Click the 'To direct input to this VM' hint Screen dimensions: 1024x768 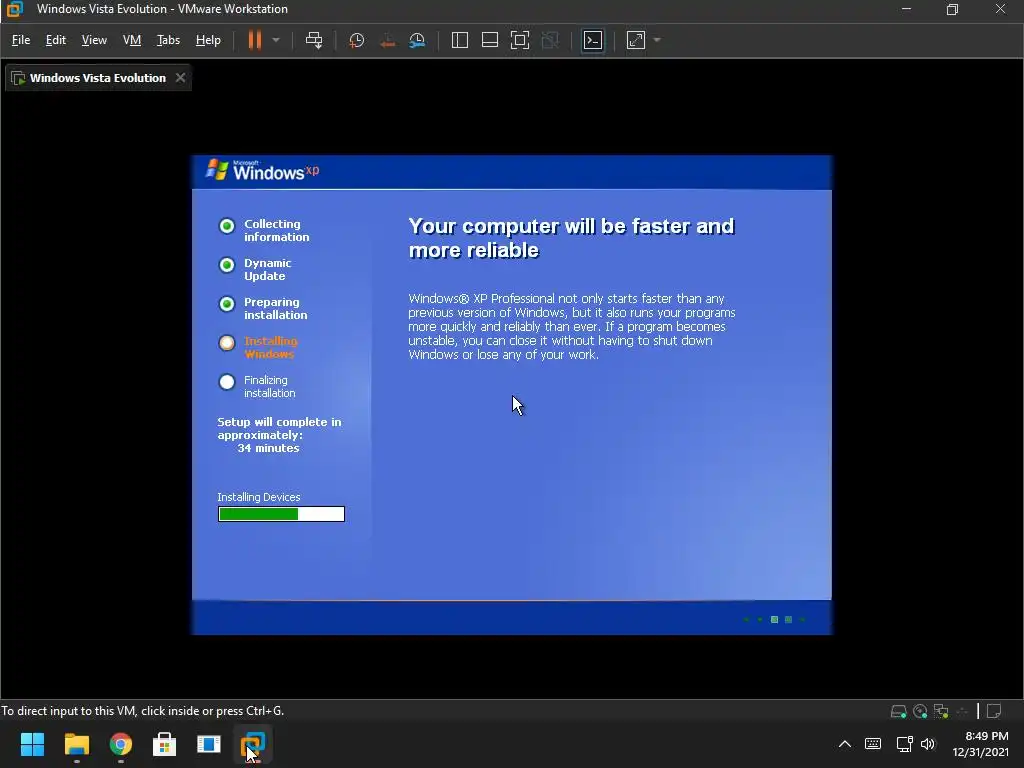[142, 711]
